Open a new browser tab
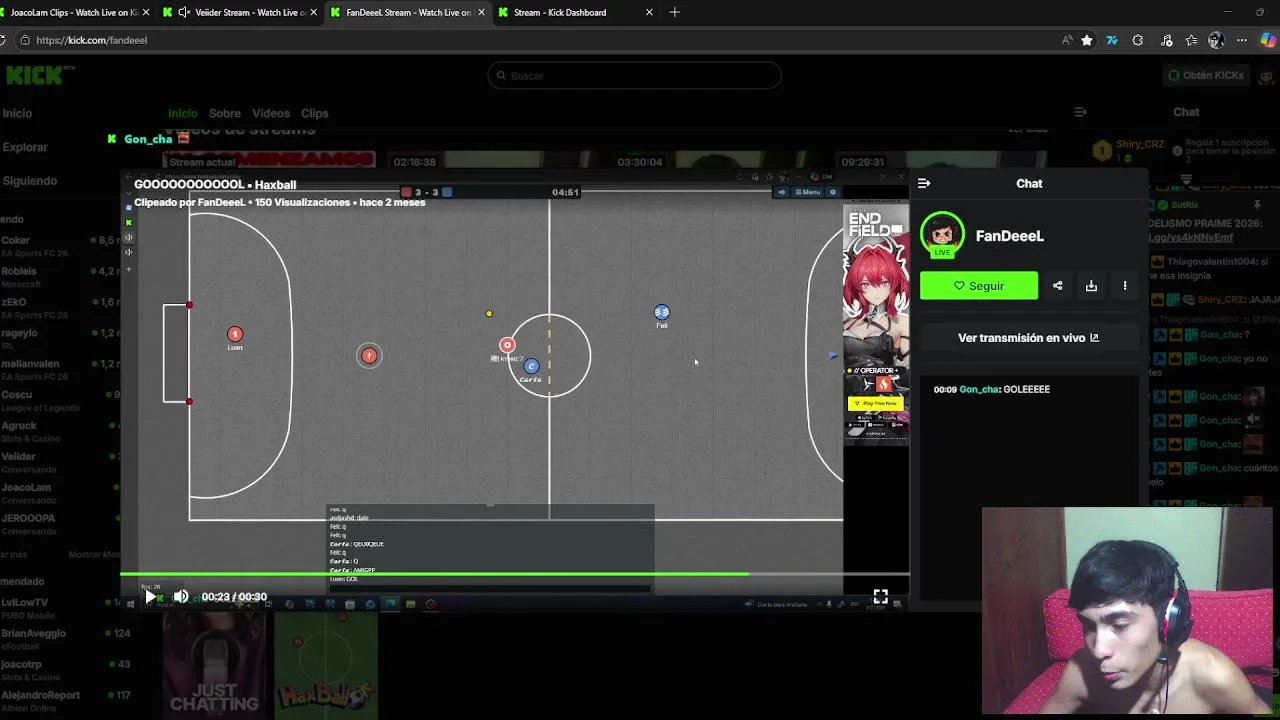Screen dimensions: 1280x720 point(674,12)
